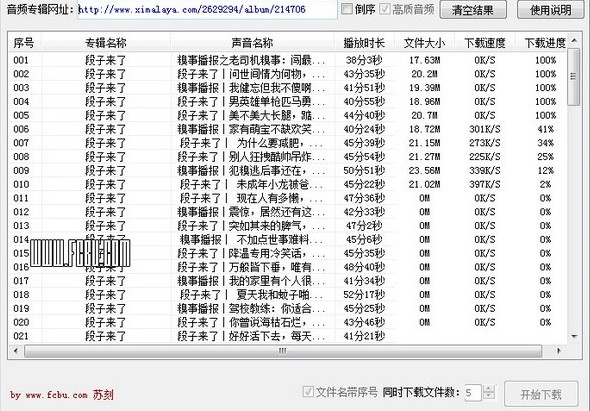
Task: Click sound name starting 美不美大长腿
Action: coord(251,115)
